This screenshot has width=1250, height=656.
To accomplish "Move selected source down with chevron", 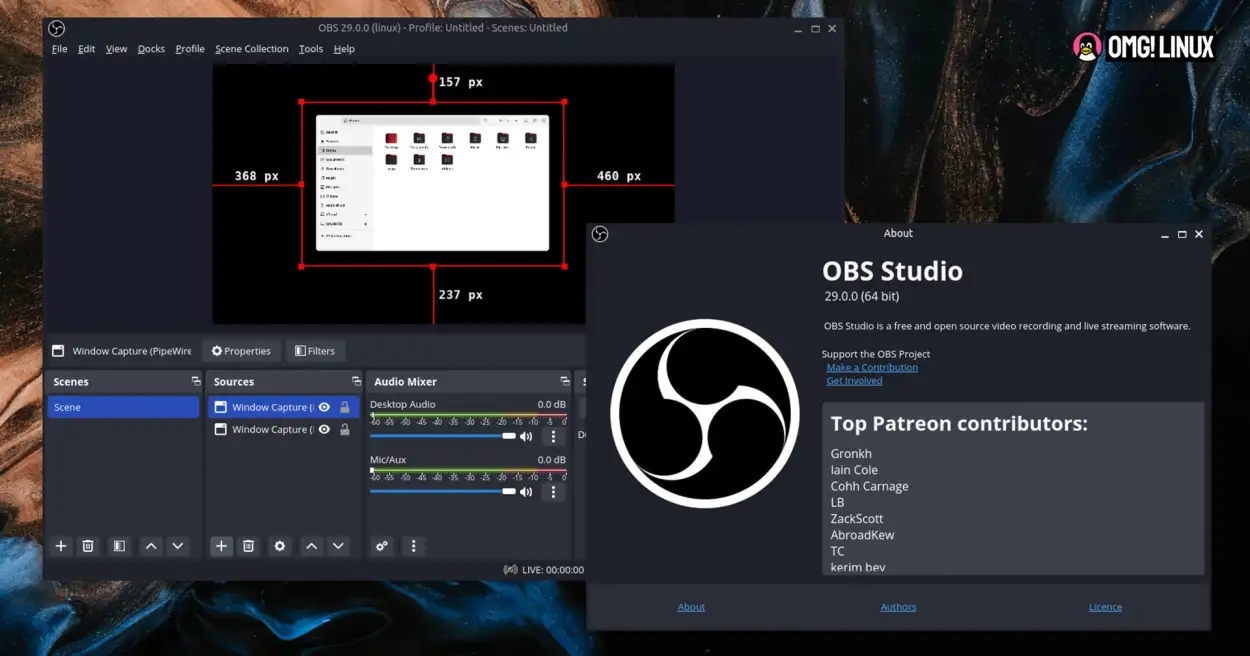I will point(339,546).
